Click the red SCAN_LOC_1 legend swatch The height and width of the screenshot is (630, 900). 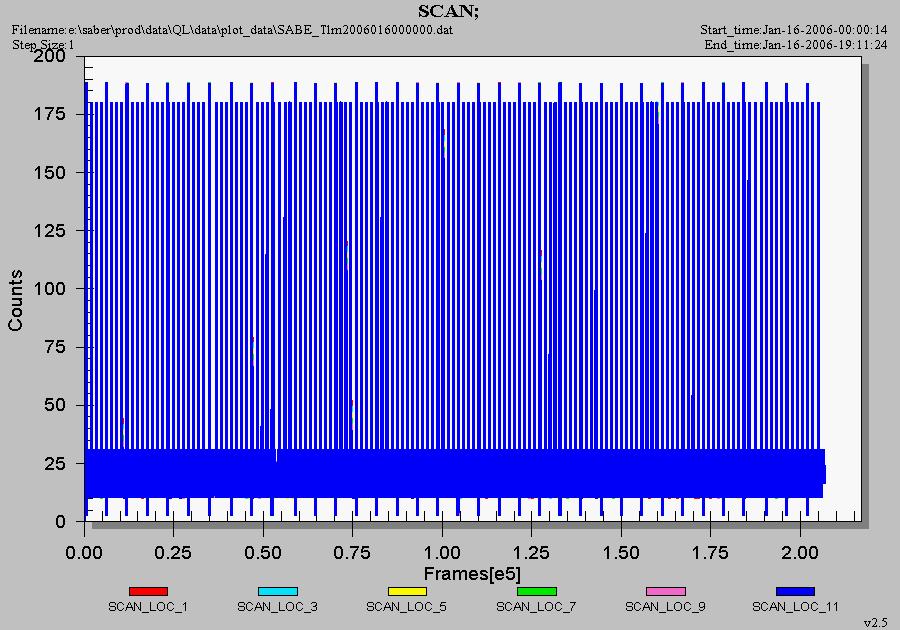click(148, 592)
